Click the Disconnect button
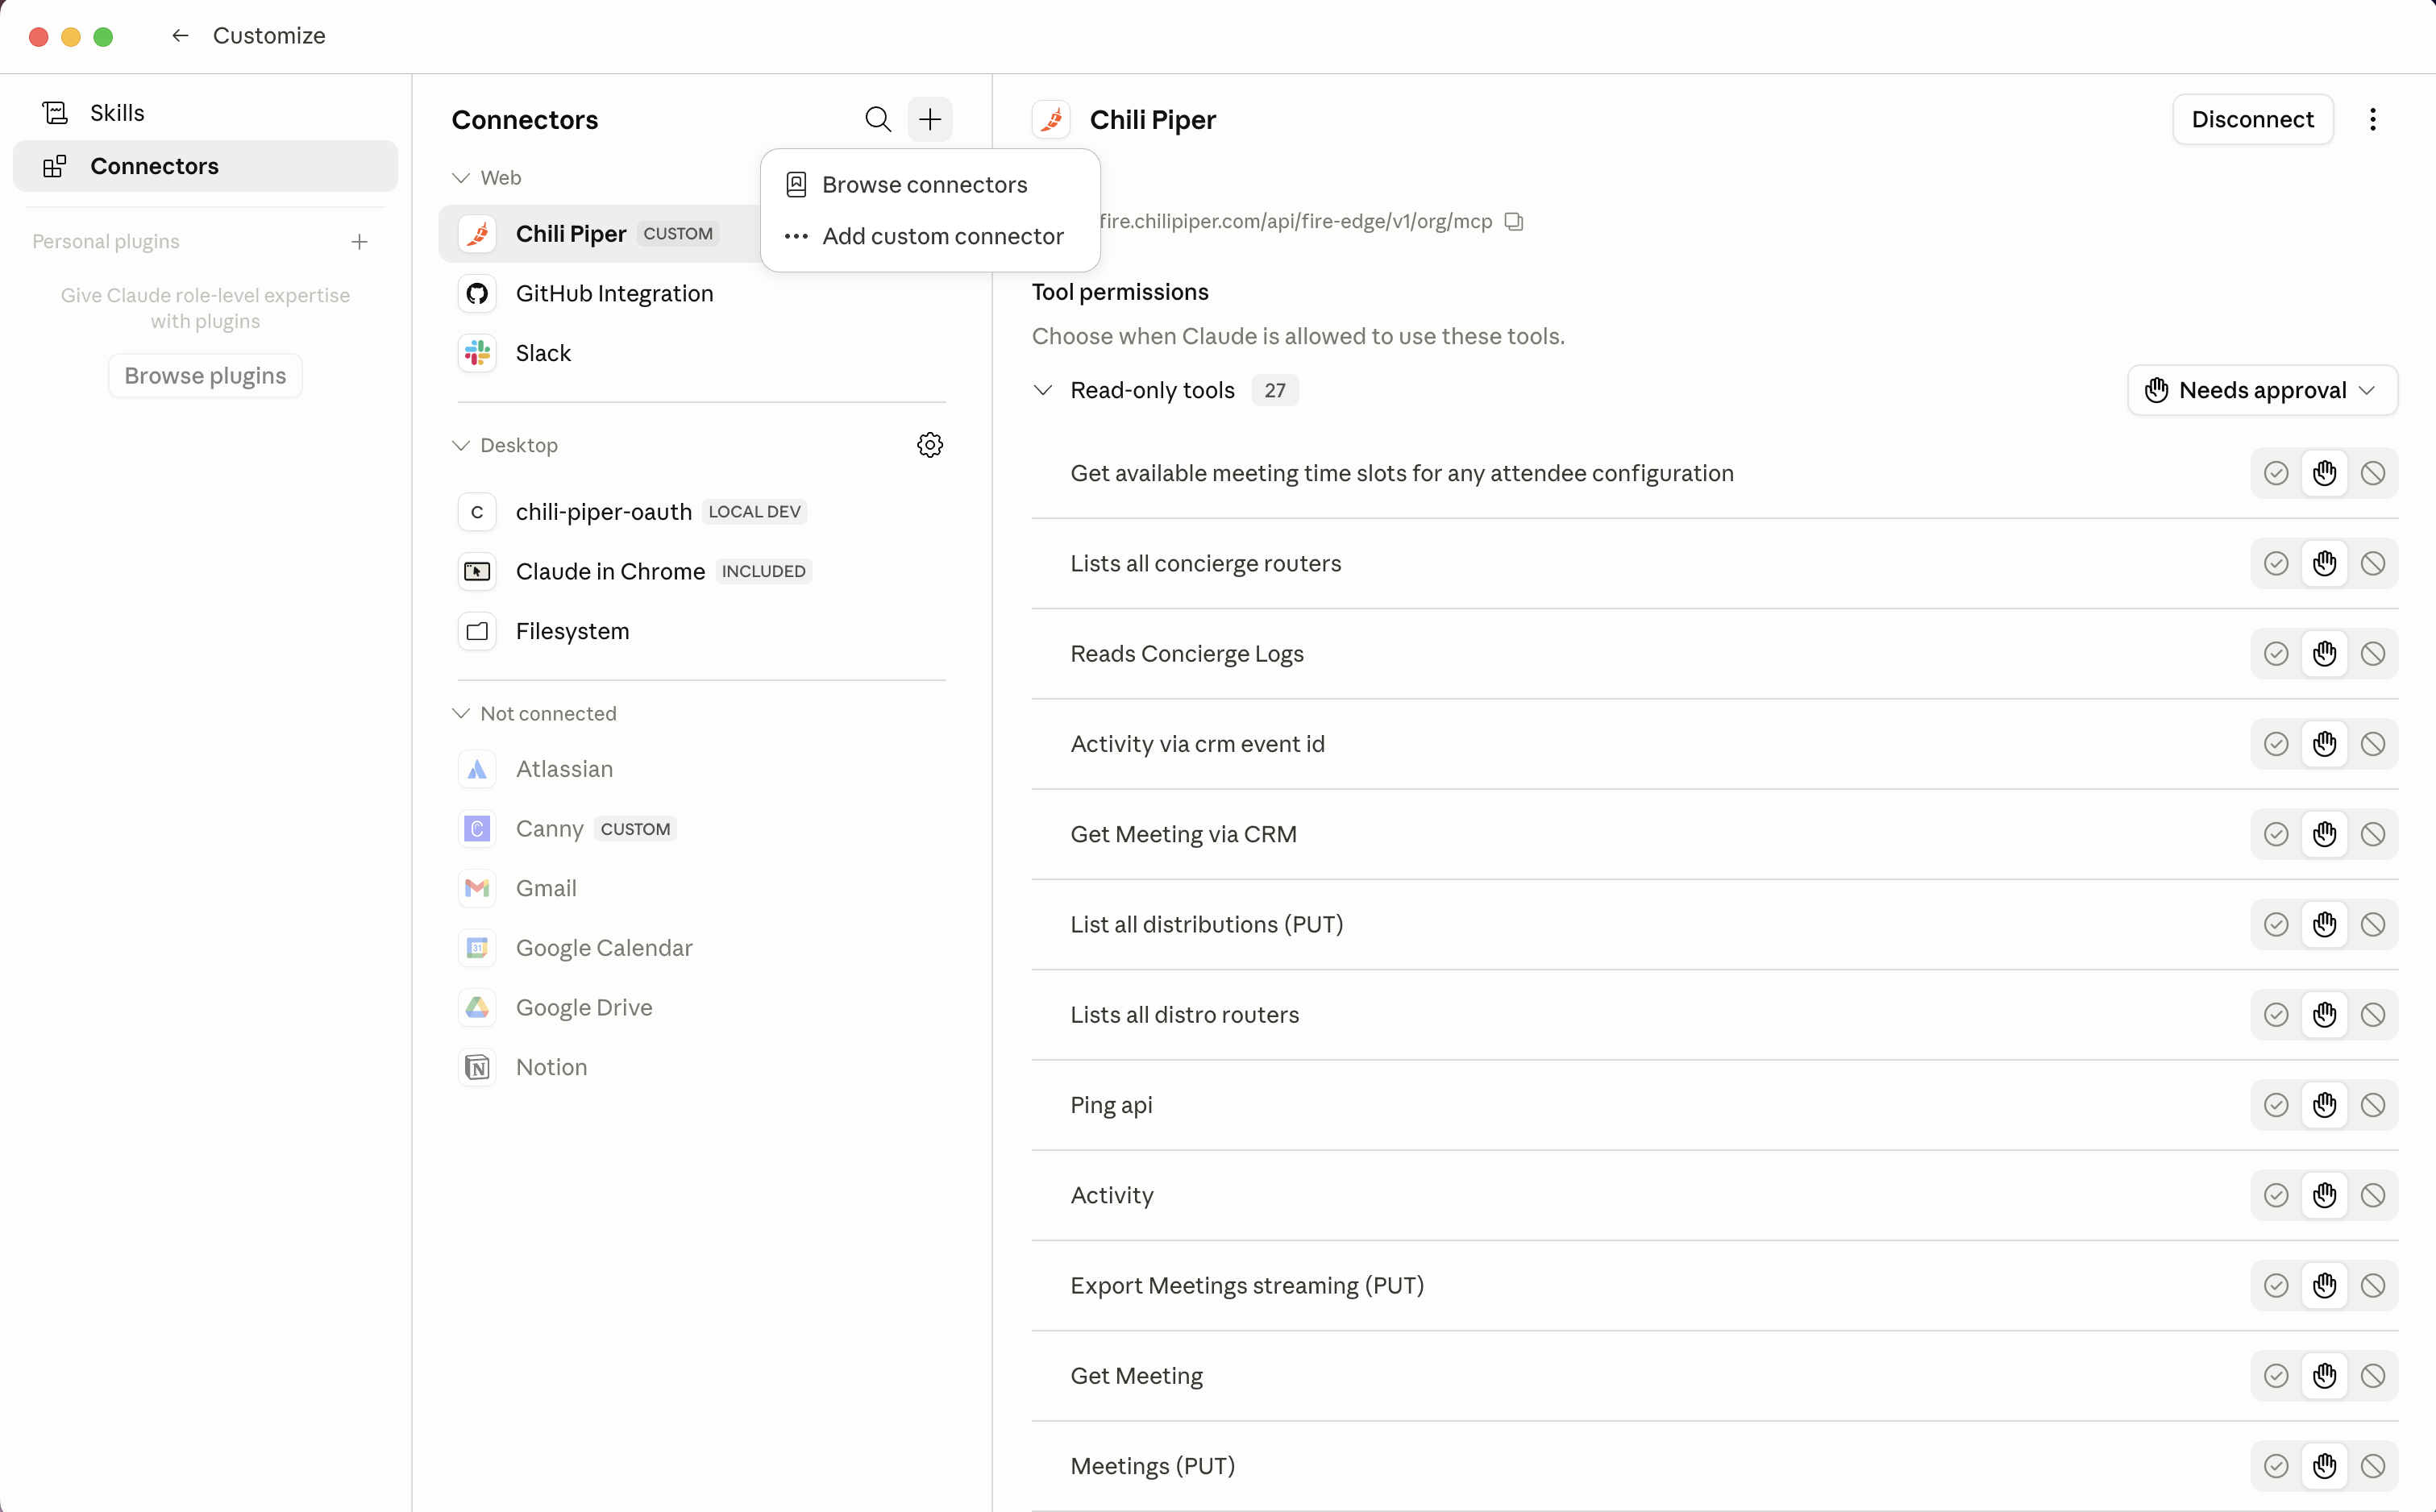This screenshot has height=1512, width=2436. 2252,119
